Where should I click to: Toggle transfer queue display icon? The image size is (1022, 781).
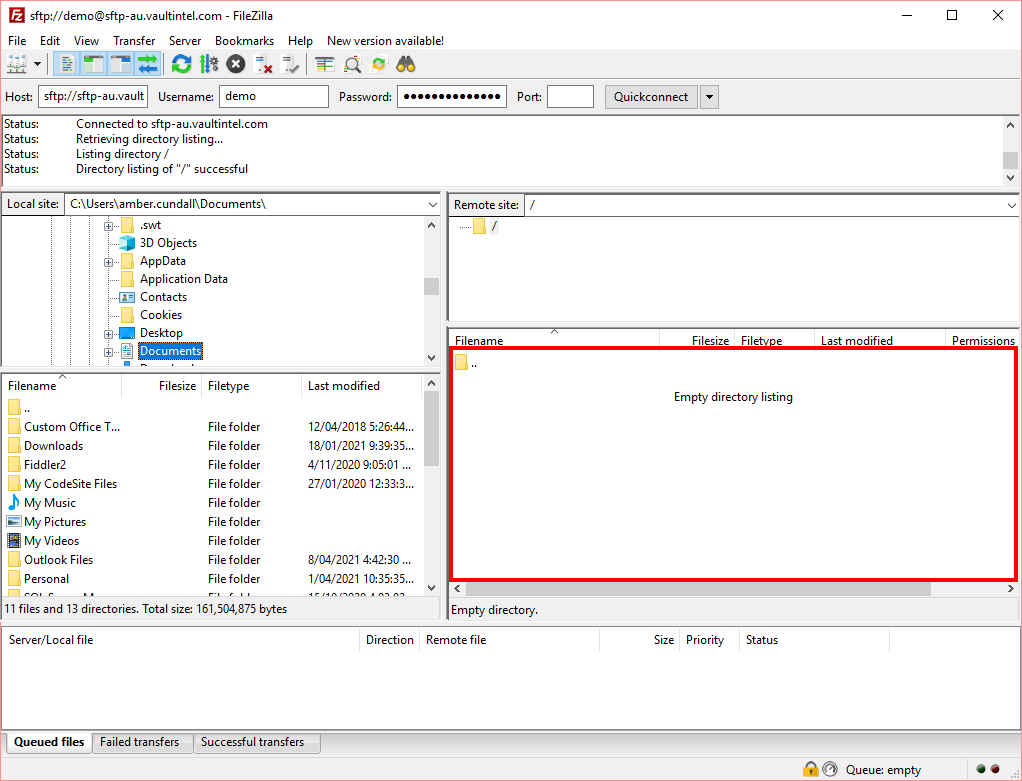tap(148, 64)
